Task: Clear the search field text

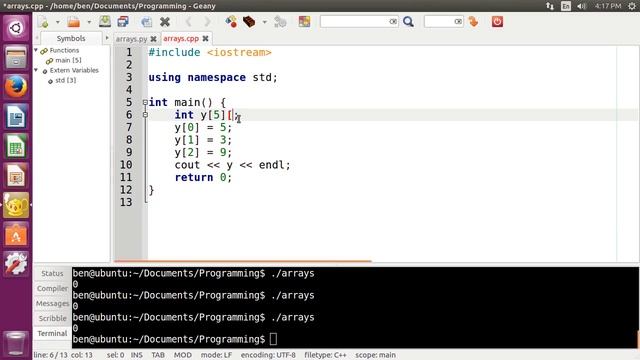Action: tap(393, 22)
